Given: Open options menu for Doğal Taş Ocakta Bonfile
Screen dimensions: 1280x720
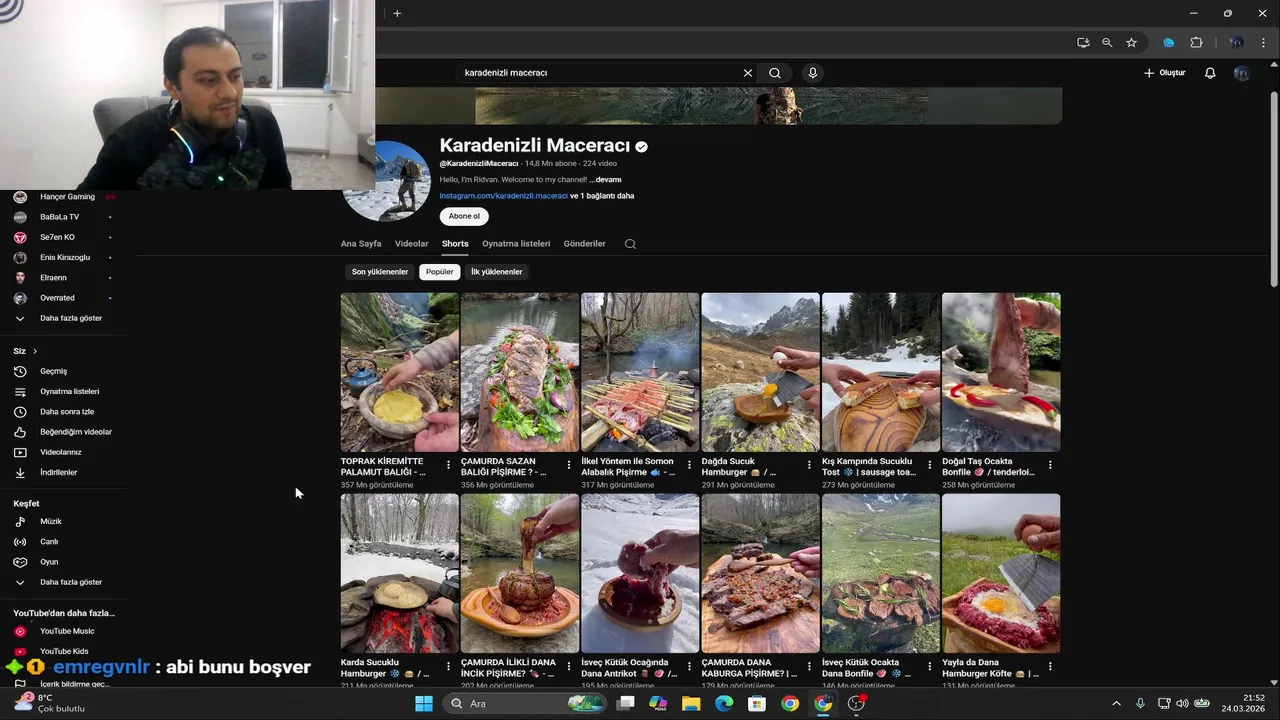Looking at the screenshot, I should coord(1050,466).
